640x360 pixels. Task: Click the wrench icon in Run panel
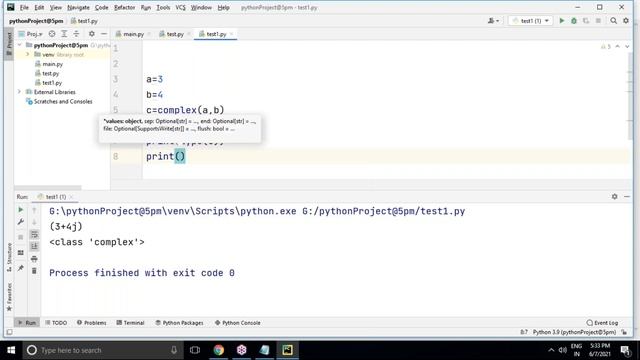click(20, 222)
